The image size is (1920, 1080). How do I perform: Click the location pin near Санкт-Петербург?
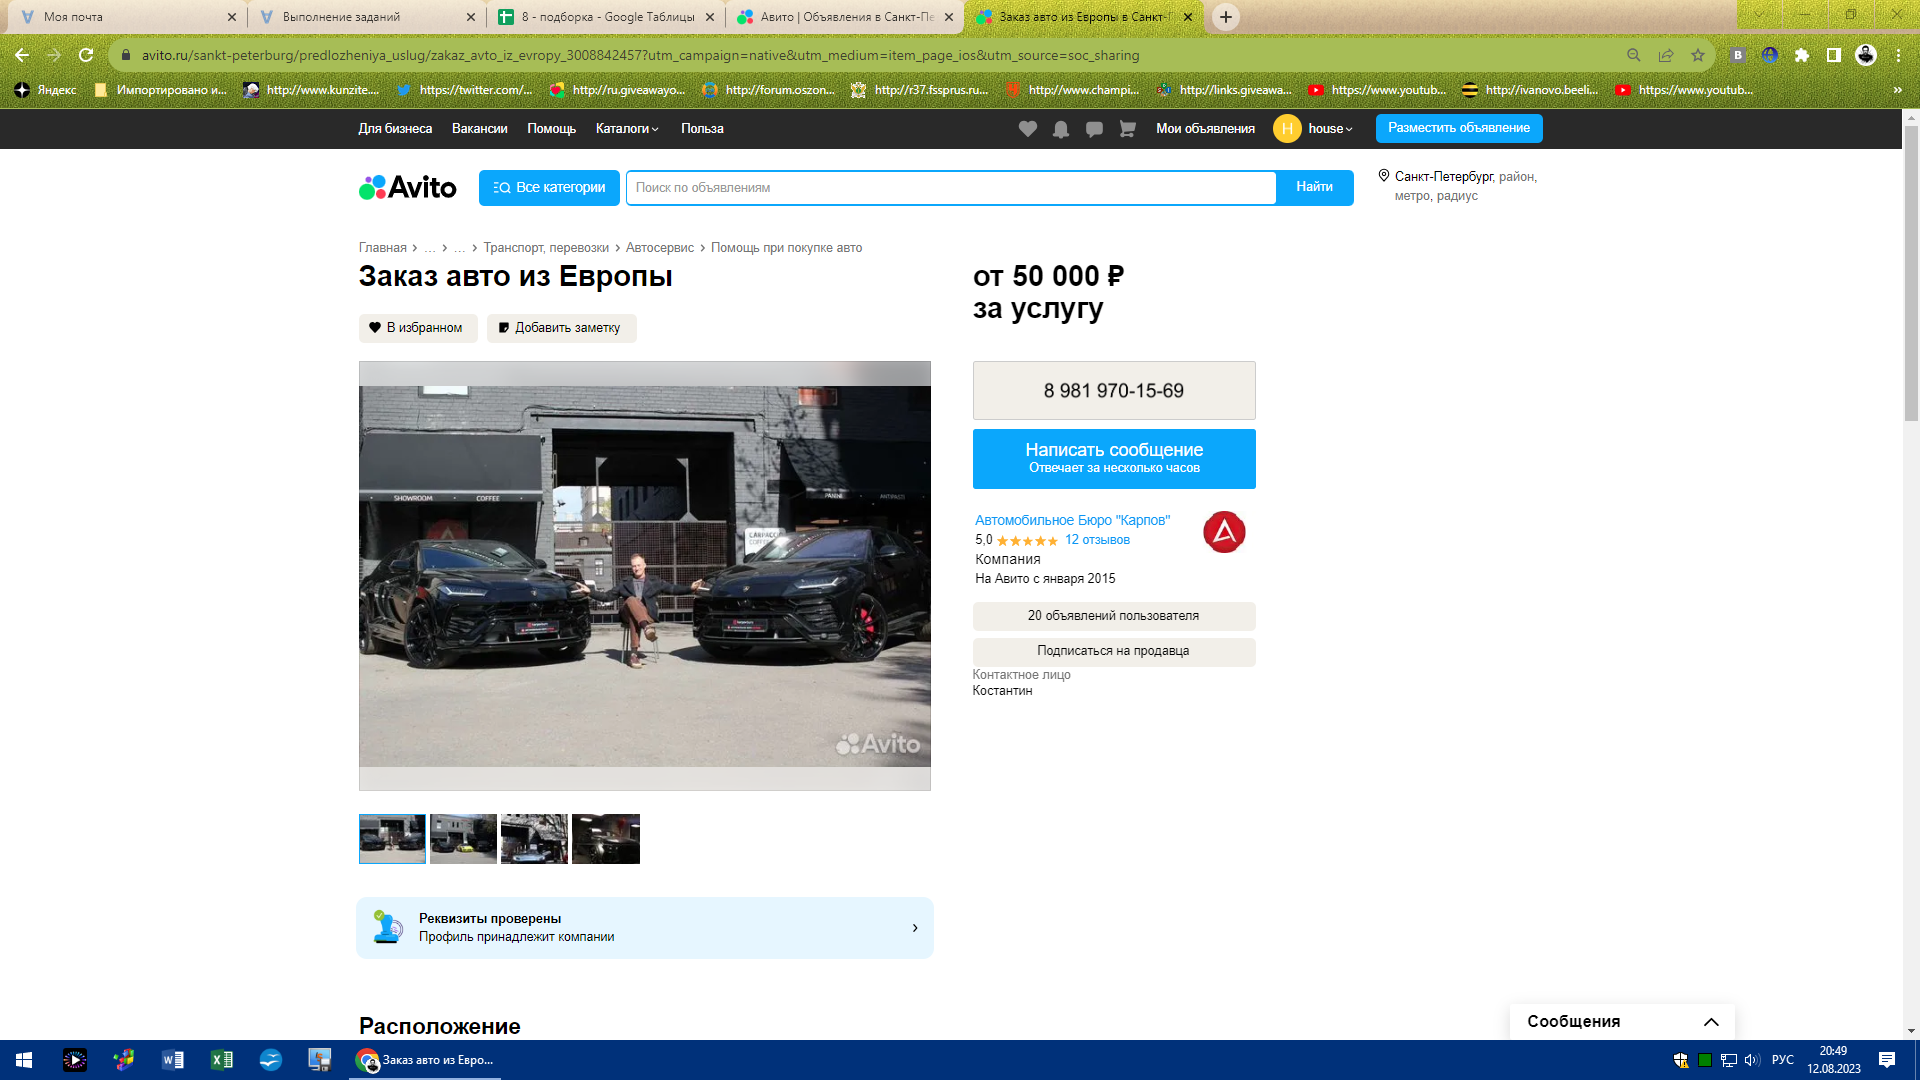[x=1383, y=176]
